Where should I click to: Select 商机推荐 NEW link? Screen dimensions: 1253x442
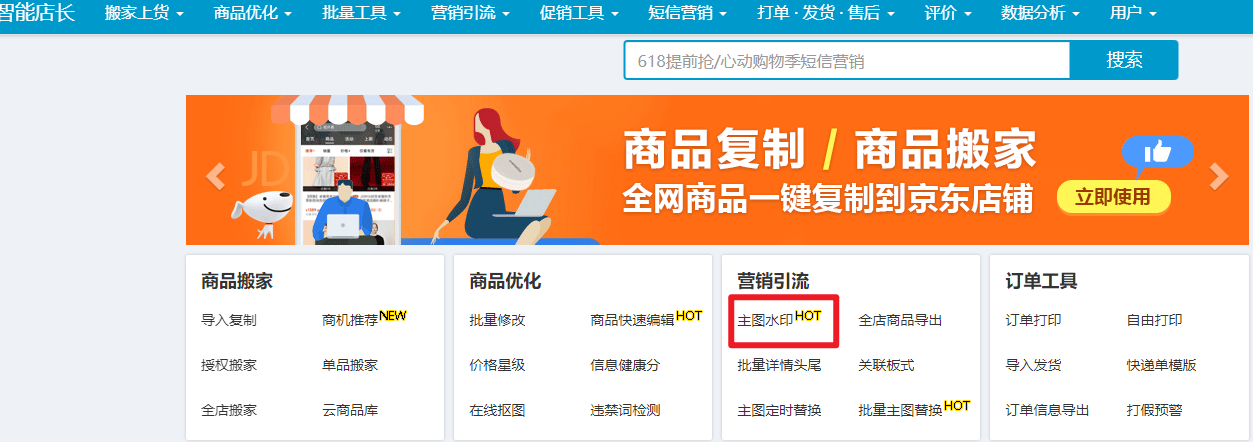click(364, 319)
